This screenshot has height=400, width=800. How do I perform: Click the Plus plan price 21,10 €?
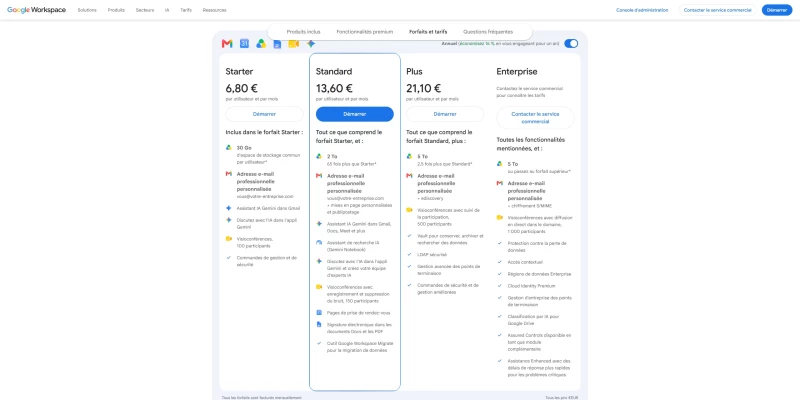424,88
